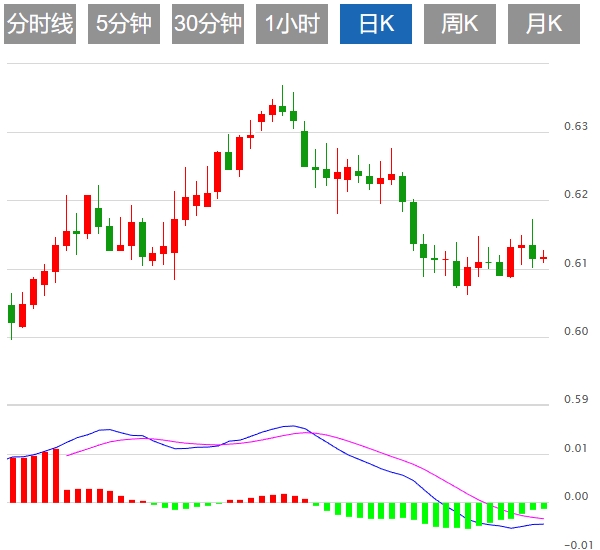Click the last candlestick on the right

coord(543,258)
